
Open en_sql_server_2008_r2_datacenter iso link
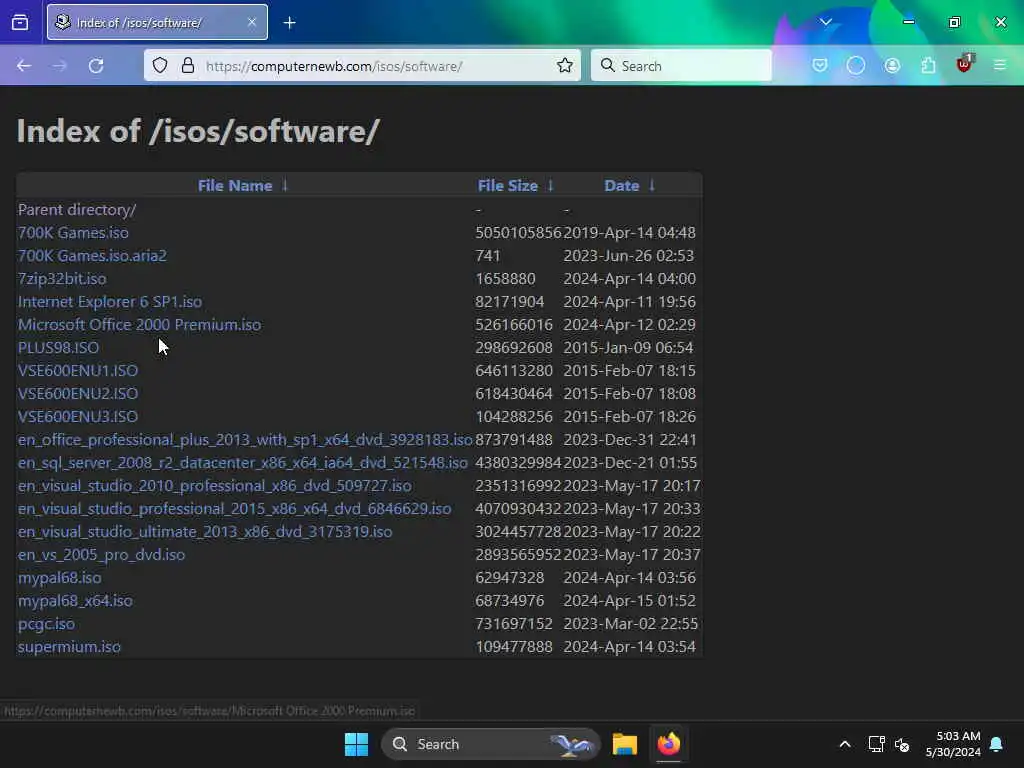(x=243, y=462)
